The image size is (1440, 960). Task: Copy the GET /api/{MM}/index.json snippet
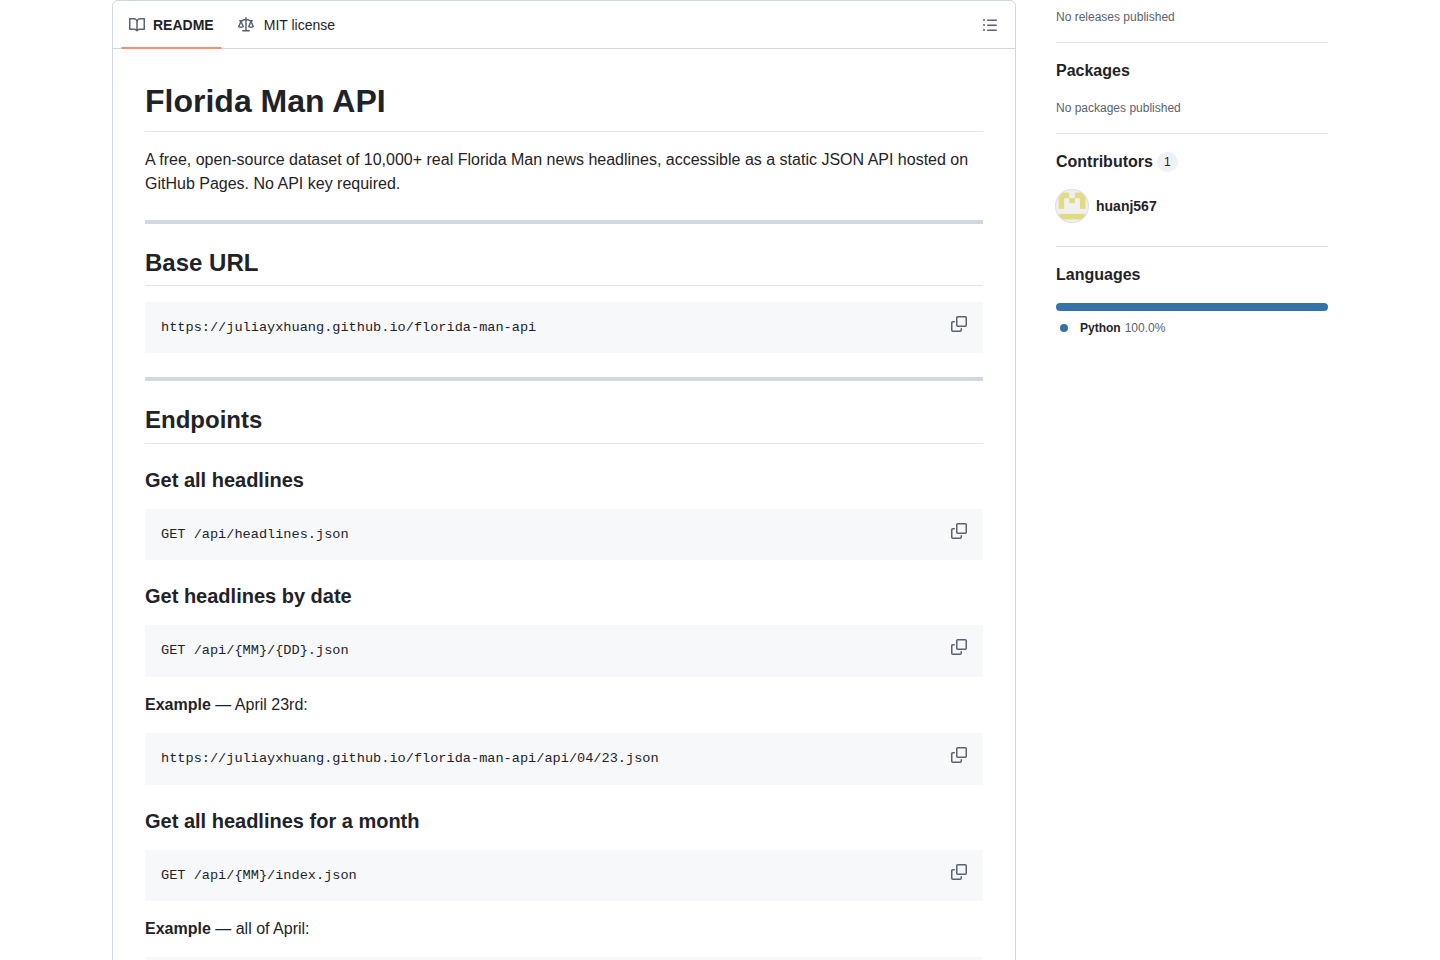click(x=959, y=872)
